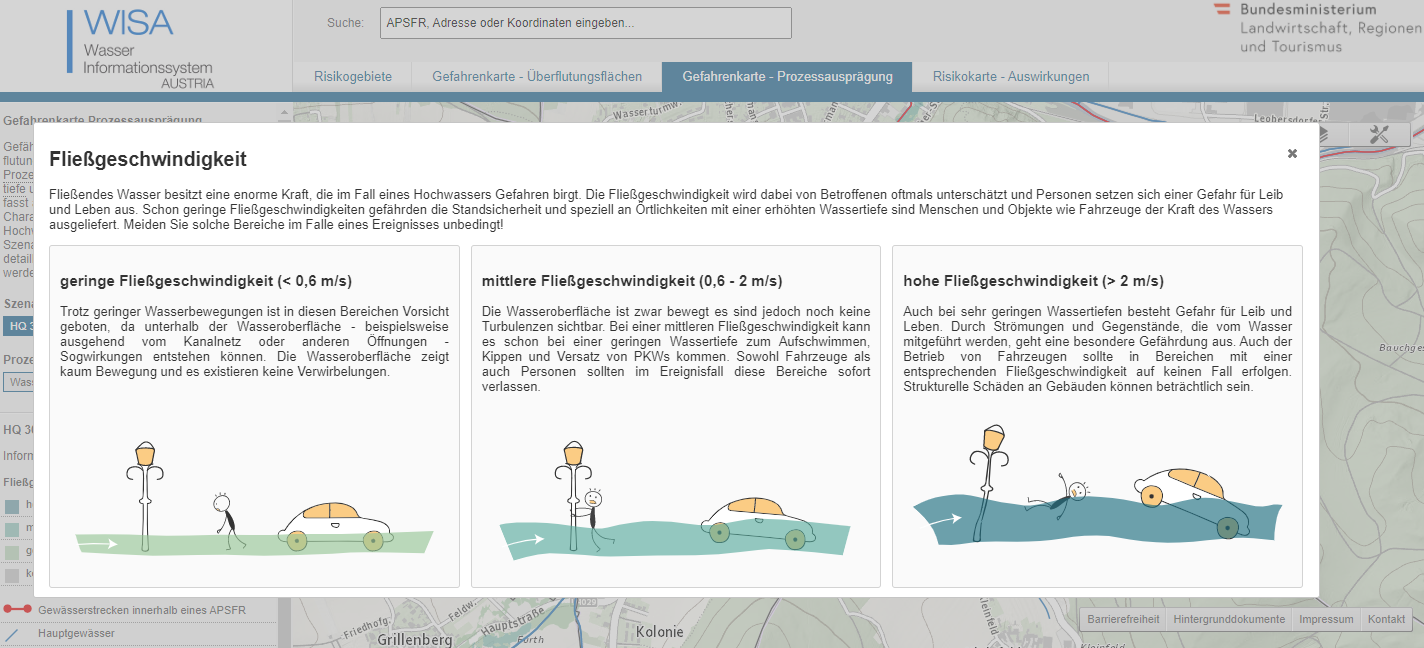Click the blue Hauptgewässer line symbol

(x=12, y=634)
